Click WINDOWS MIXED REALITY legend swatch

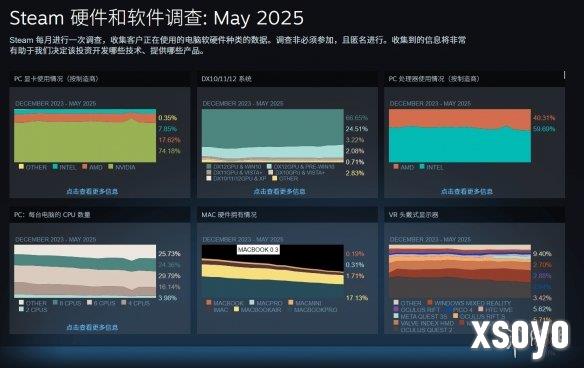pyautogui.click(x=430, y=302)
